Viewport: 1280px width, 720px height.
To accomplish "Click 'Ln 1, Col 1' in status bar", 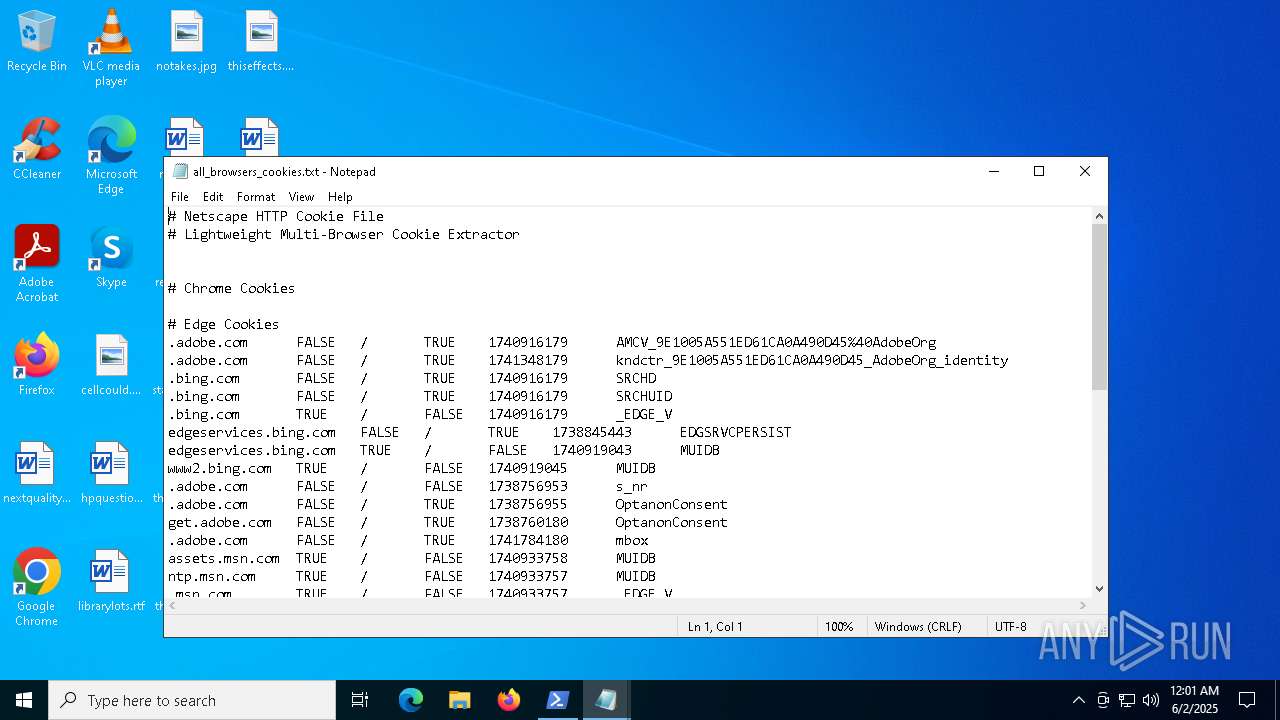I will tap(715, 627).
